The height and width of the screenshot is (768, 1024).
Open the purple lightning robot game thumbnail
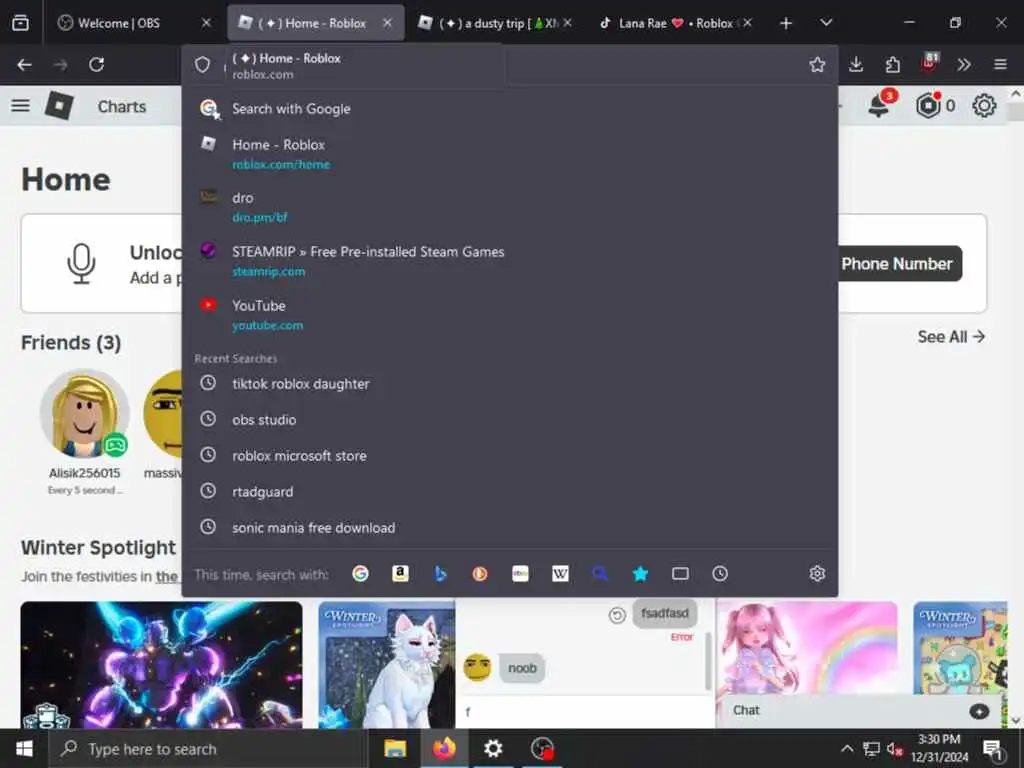click(161, 664)
